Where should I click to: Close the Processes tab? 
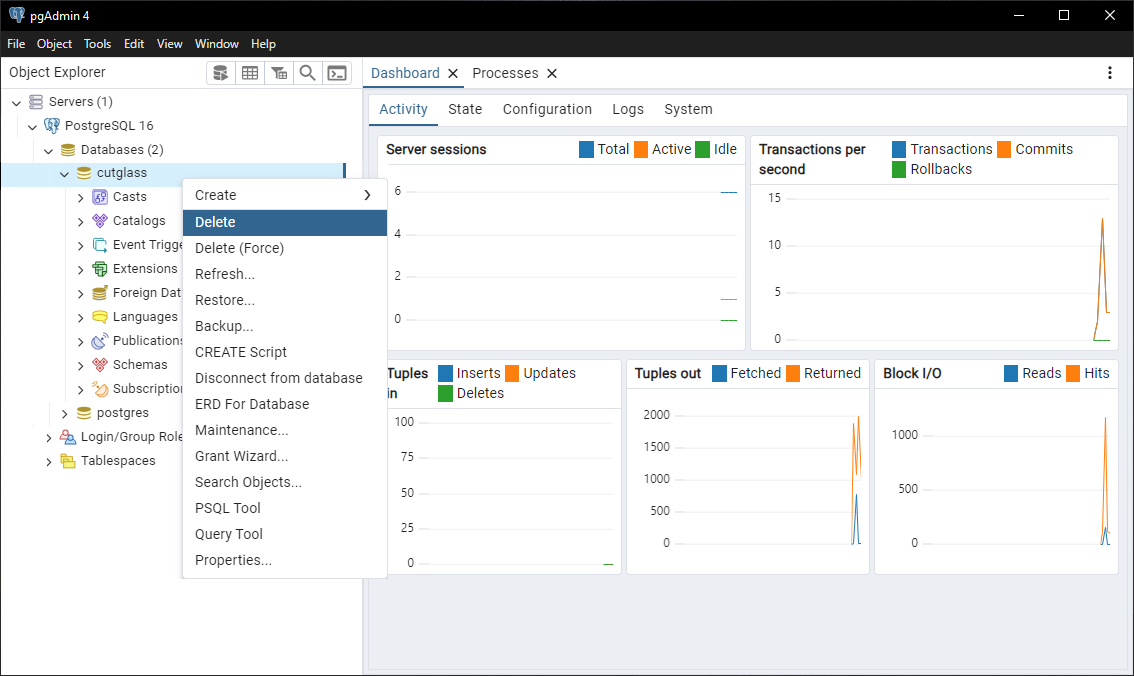[552, 73]
